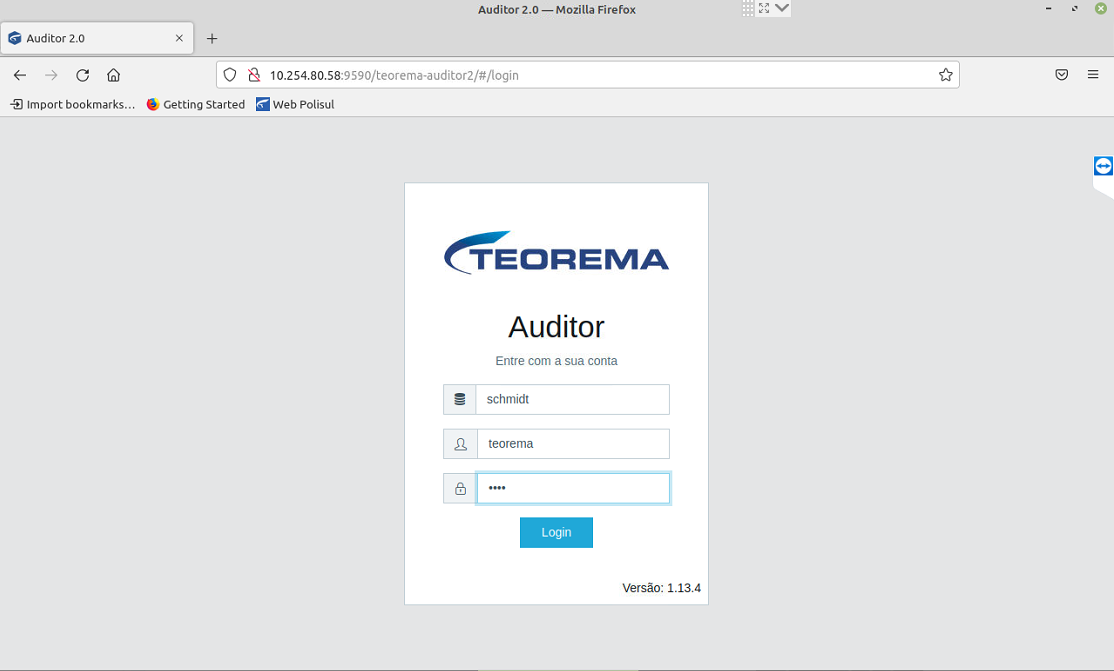Open the Firefox application menu
1114x671 pixels.
coord(1093,75)
